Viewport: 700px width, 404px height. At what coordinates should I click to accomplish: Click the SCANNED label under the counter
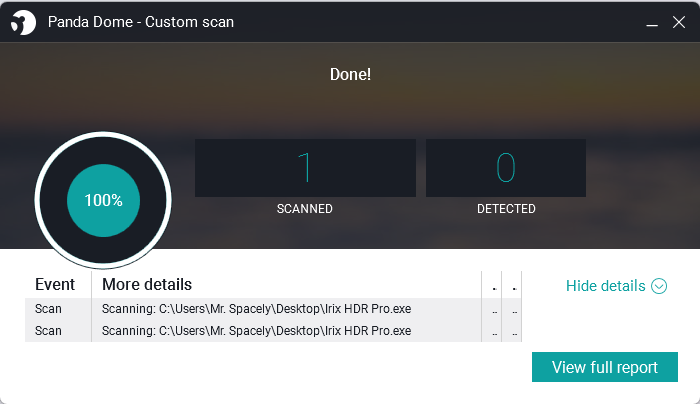(305, 209)
